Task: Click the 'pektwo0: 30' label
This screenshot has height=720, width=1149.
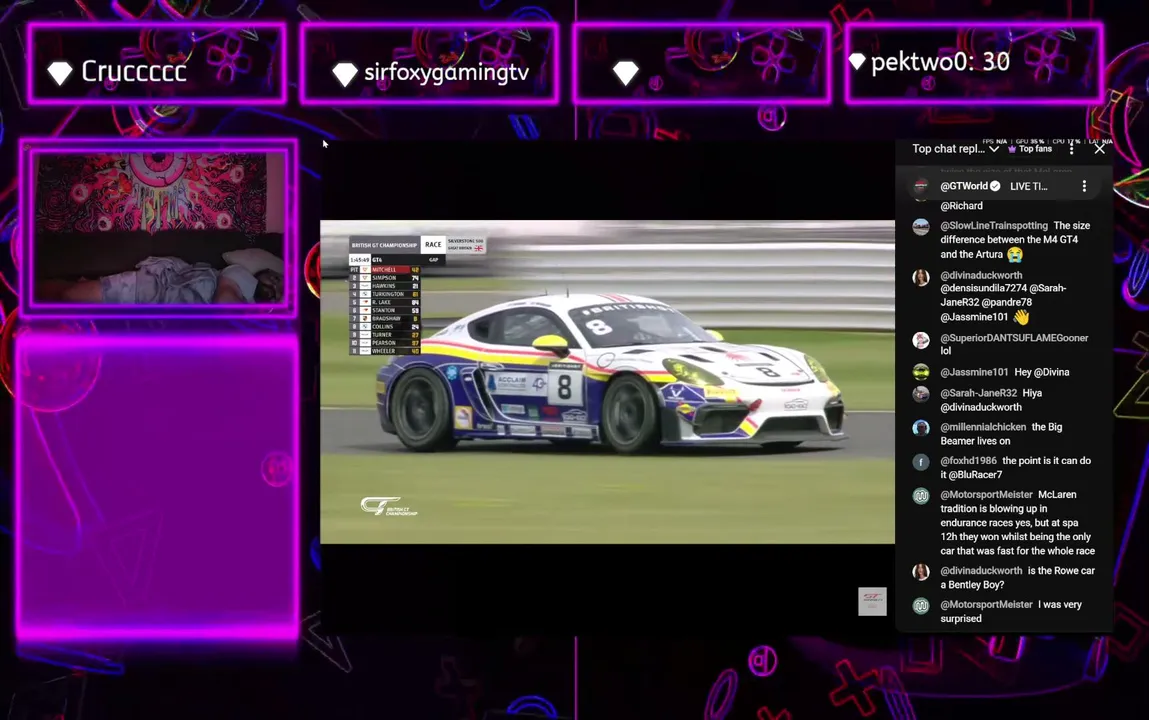Action: (x=940, y=62)
